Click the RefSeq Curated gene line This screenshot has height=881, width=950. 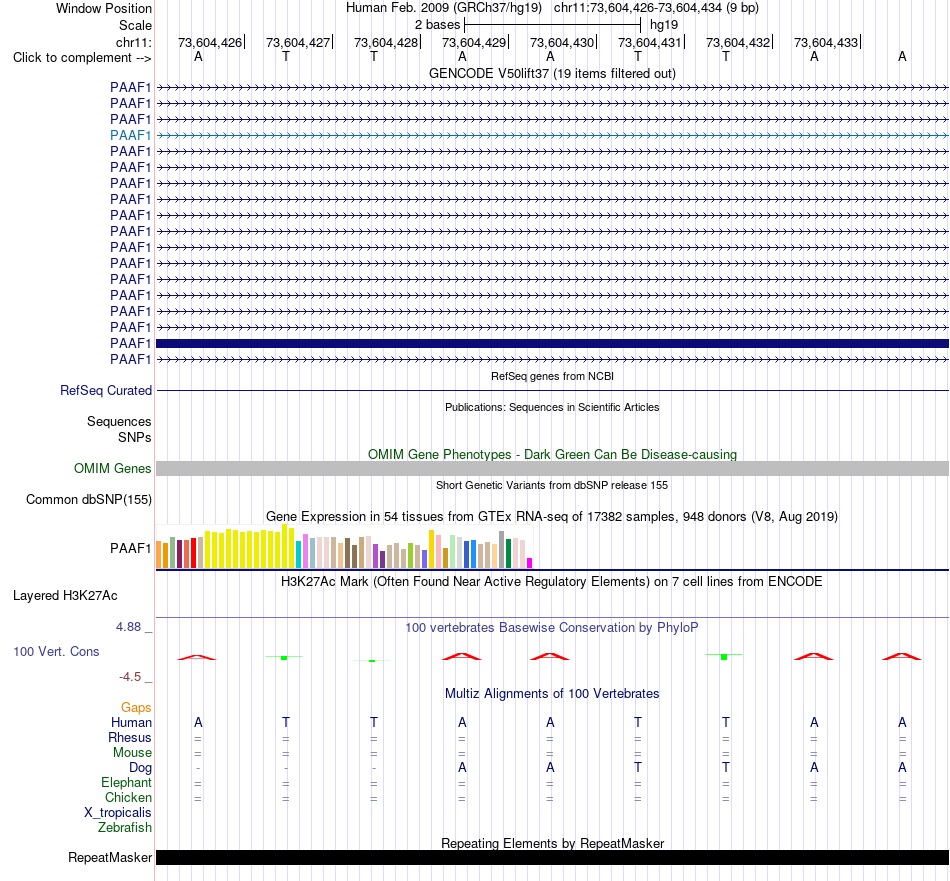[x=552, y=390]
